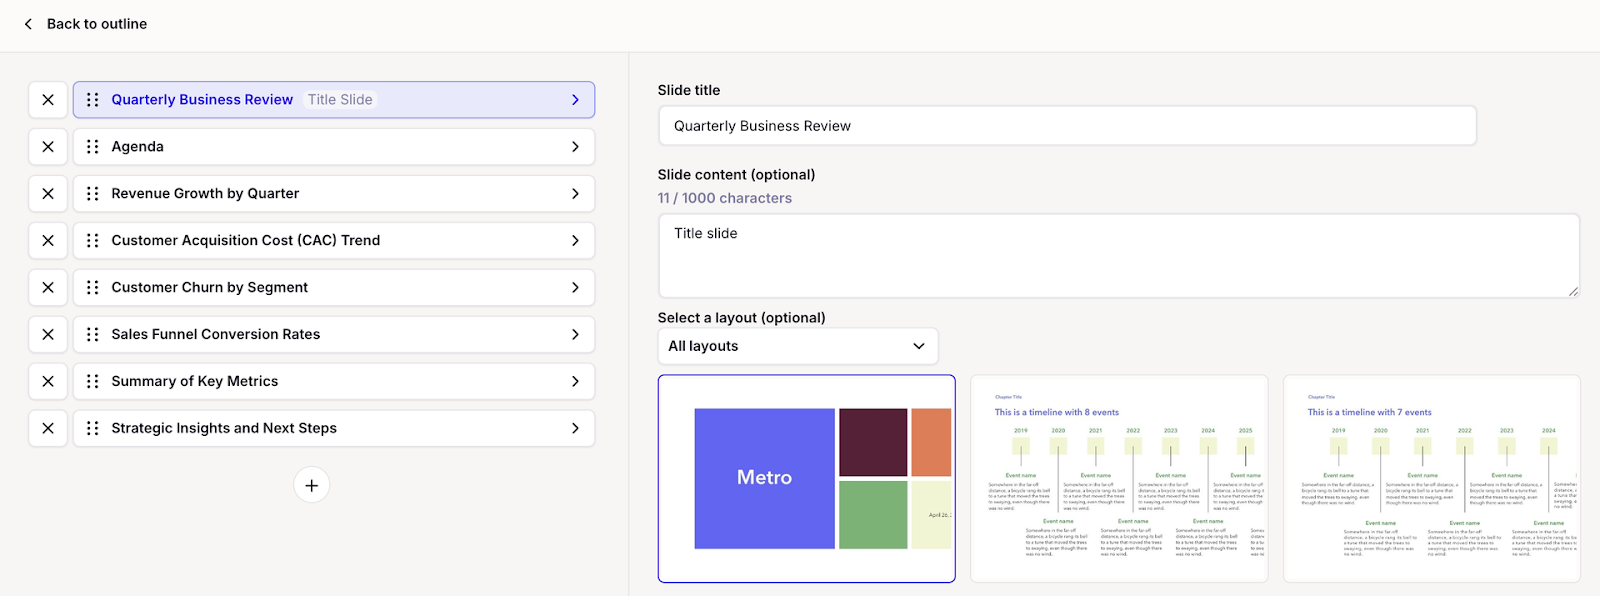
Task: Open the All layouts dropdown
Action: click(x=797, y=346)
